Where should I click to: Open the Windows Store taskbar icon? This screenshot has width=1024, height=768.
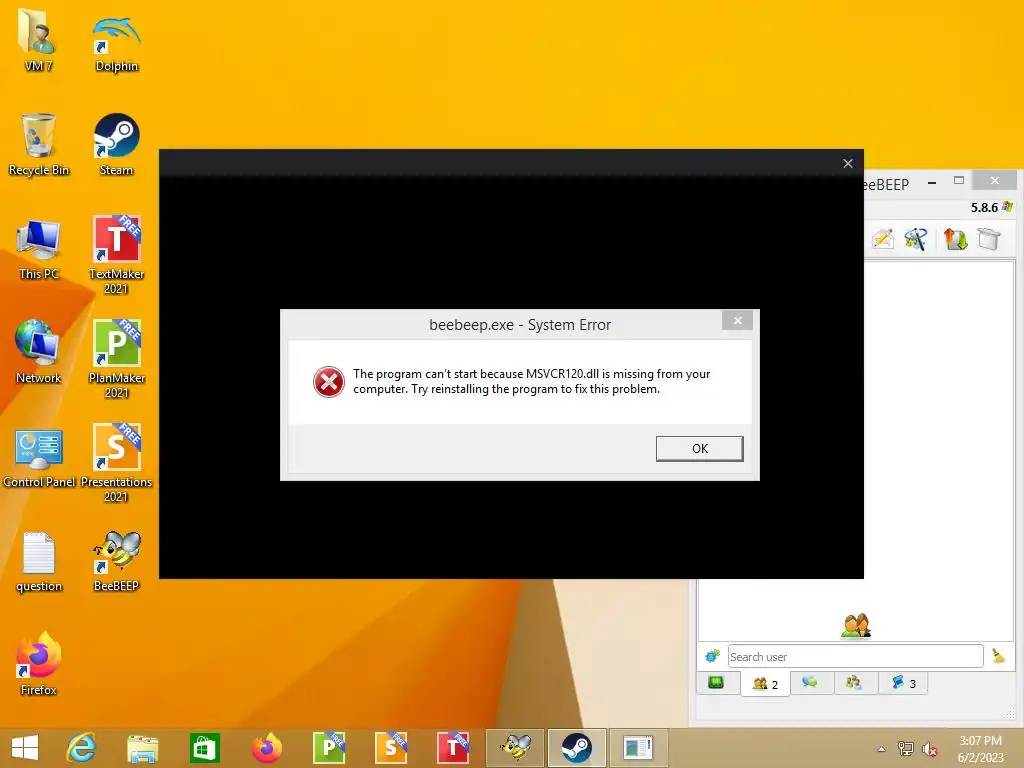click(204, 748)
